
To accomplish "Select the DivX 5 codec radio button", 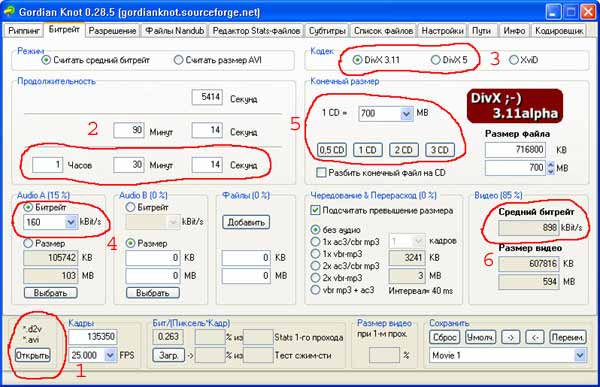I will pyautogui.click(x=435, y=60).
